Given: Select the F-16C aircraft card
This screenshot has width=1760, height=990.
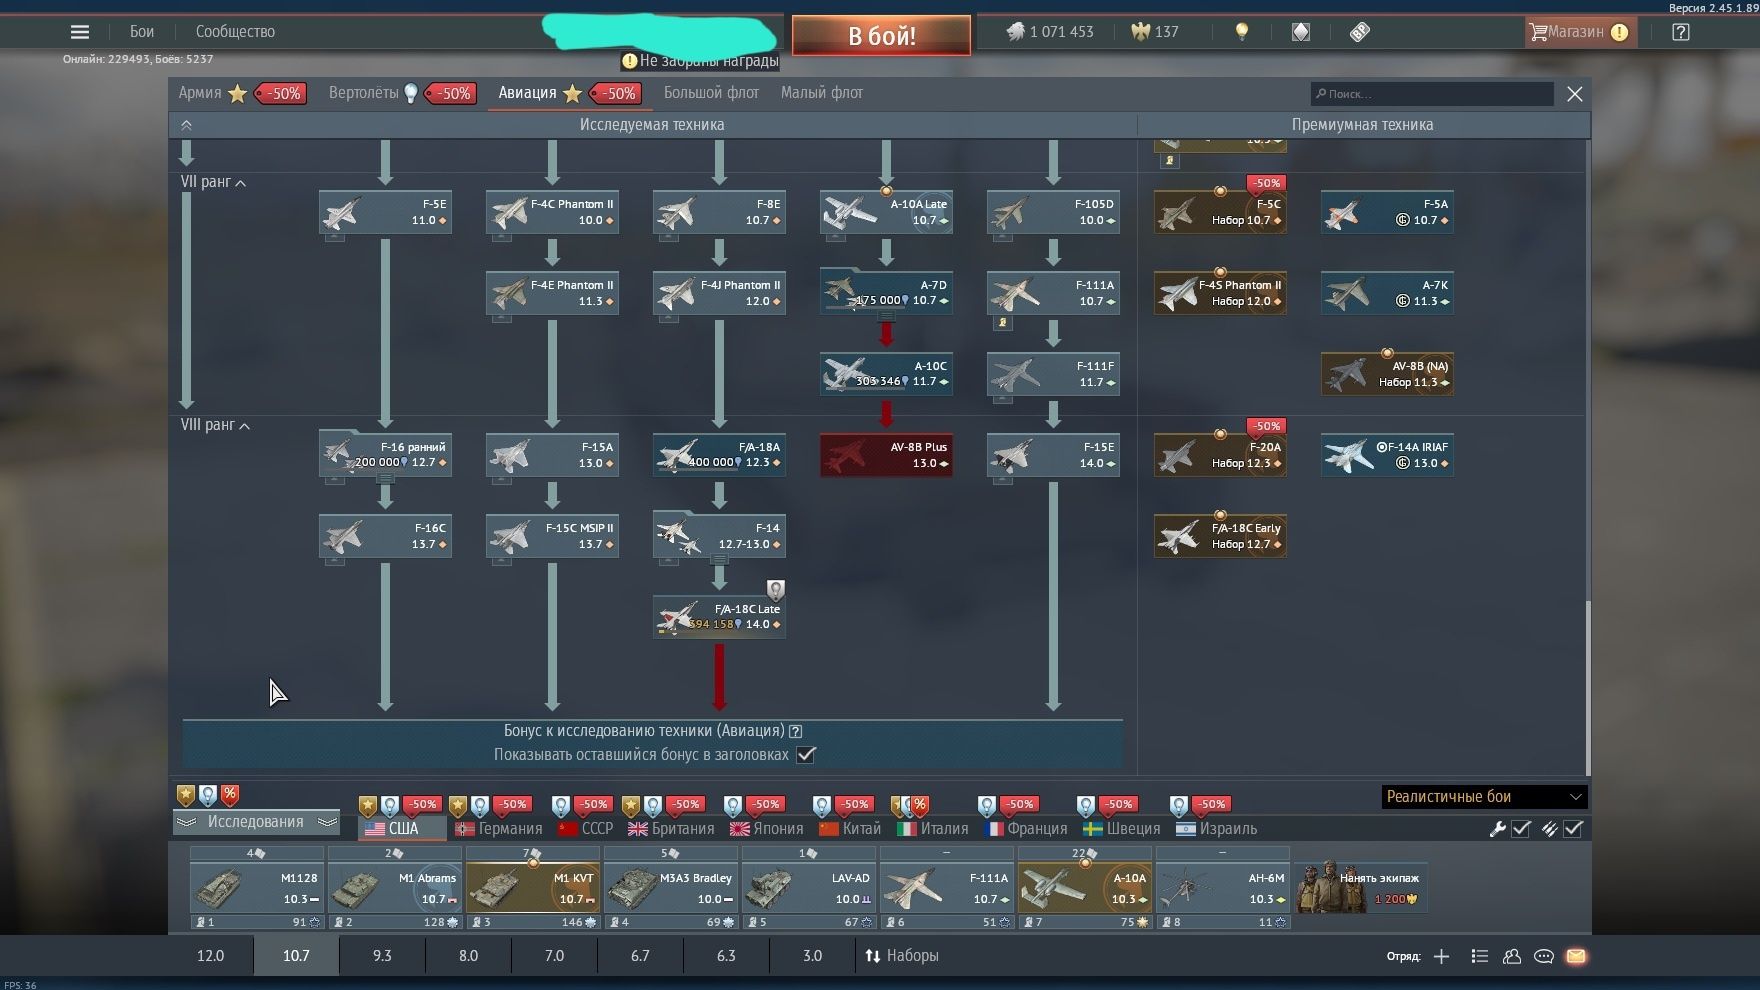Looking at the screenshot, I should 385,536.
